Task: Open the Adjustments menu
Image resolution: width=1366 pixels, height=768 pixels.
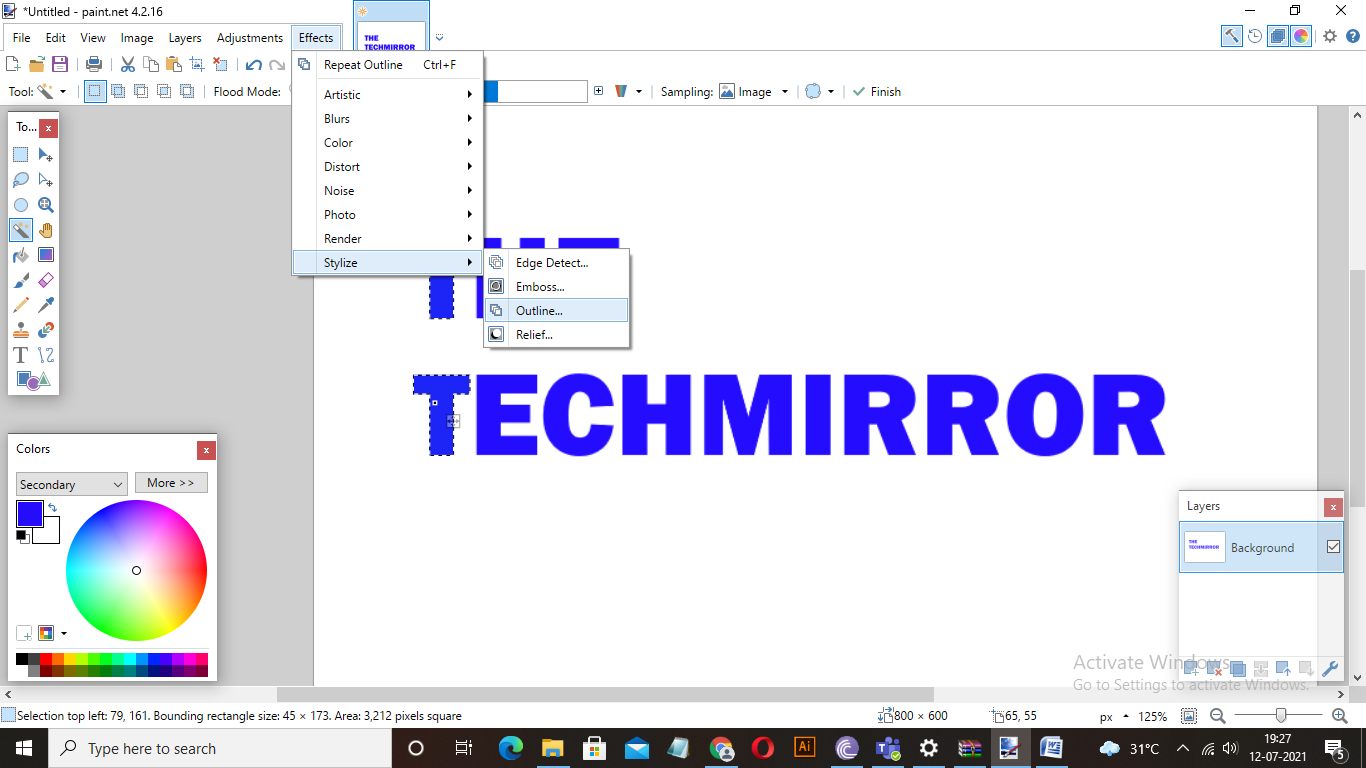Action: (250, 38)
